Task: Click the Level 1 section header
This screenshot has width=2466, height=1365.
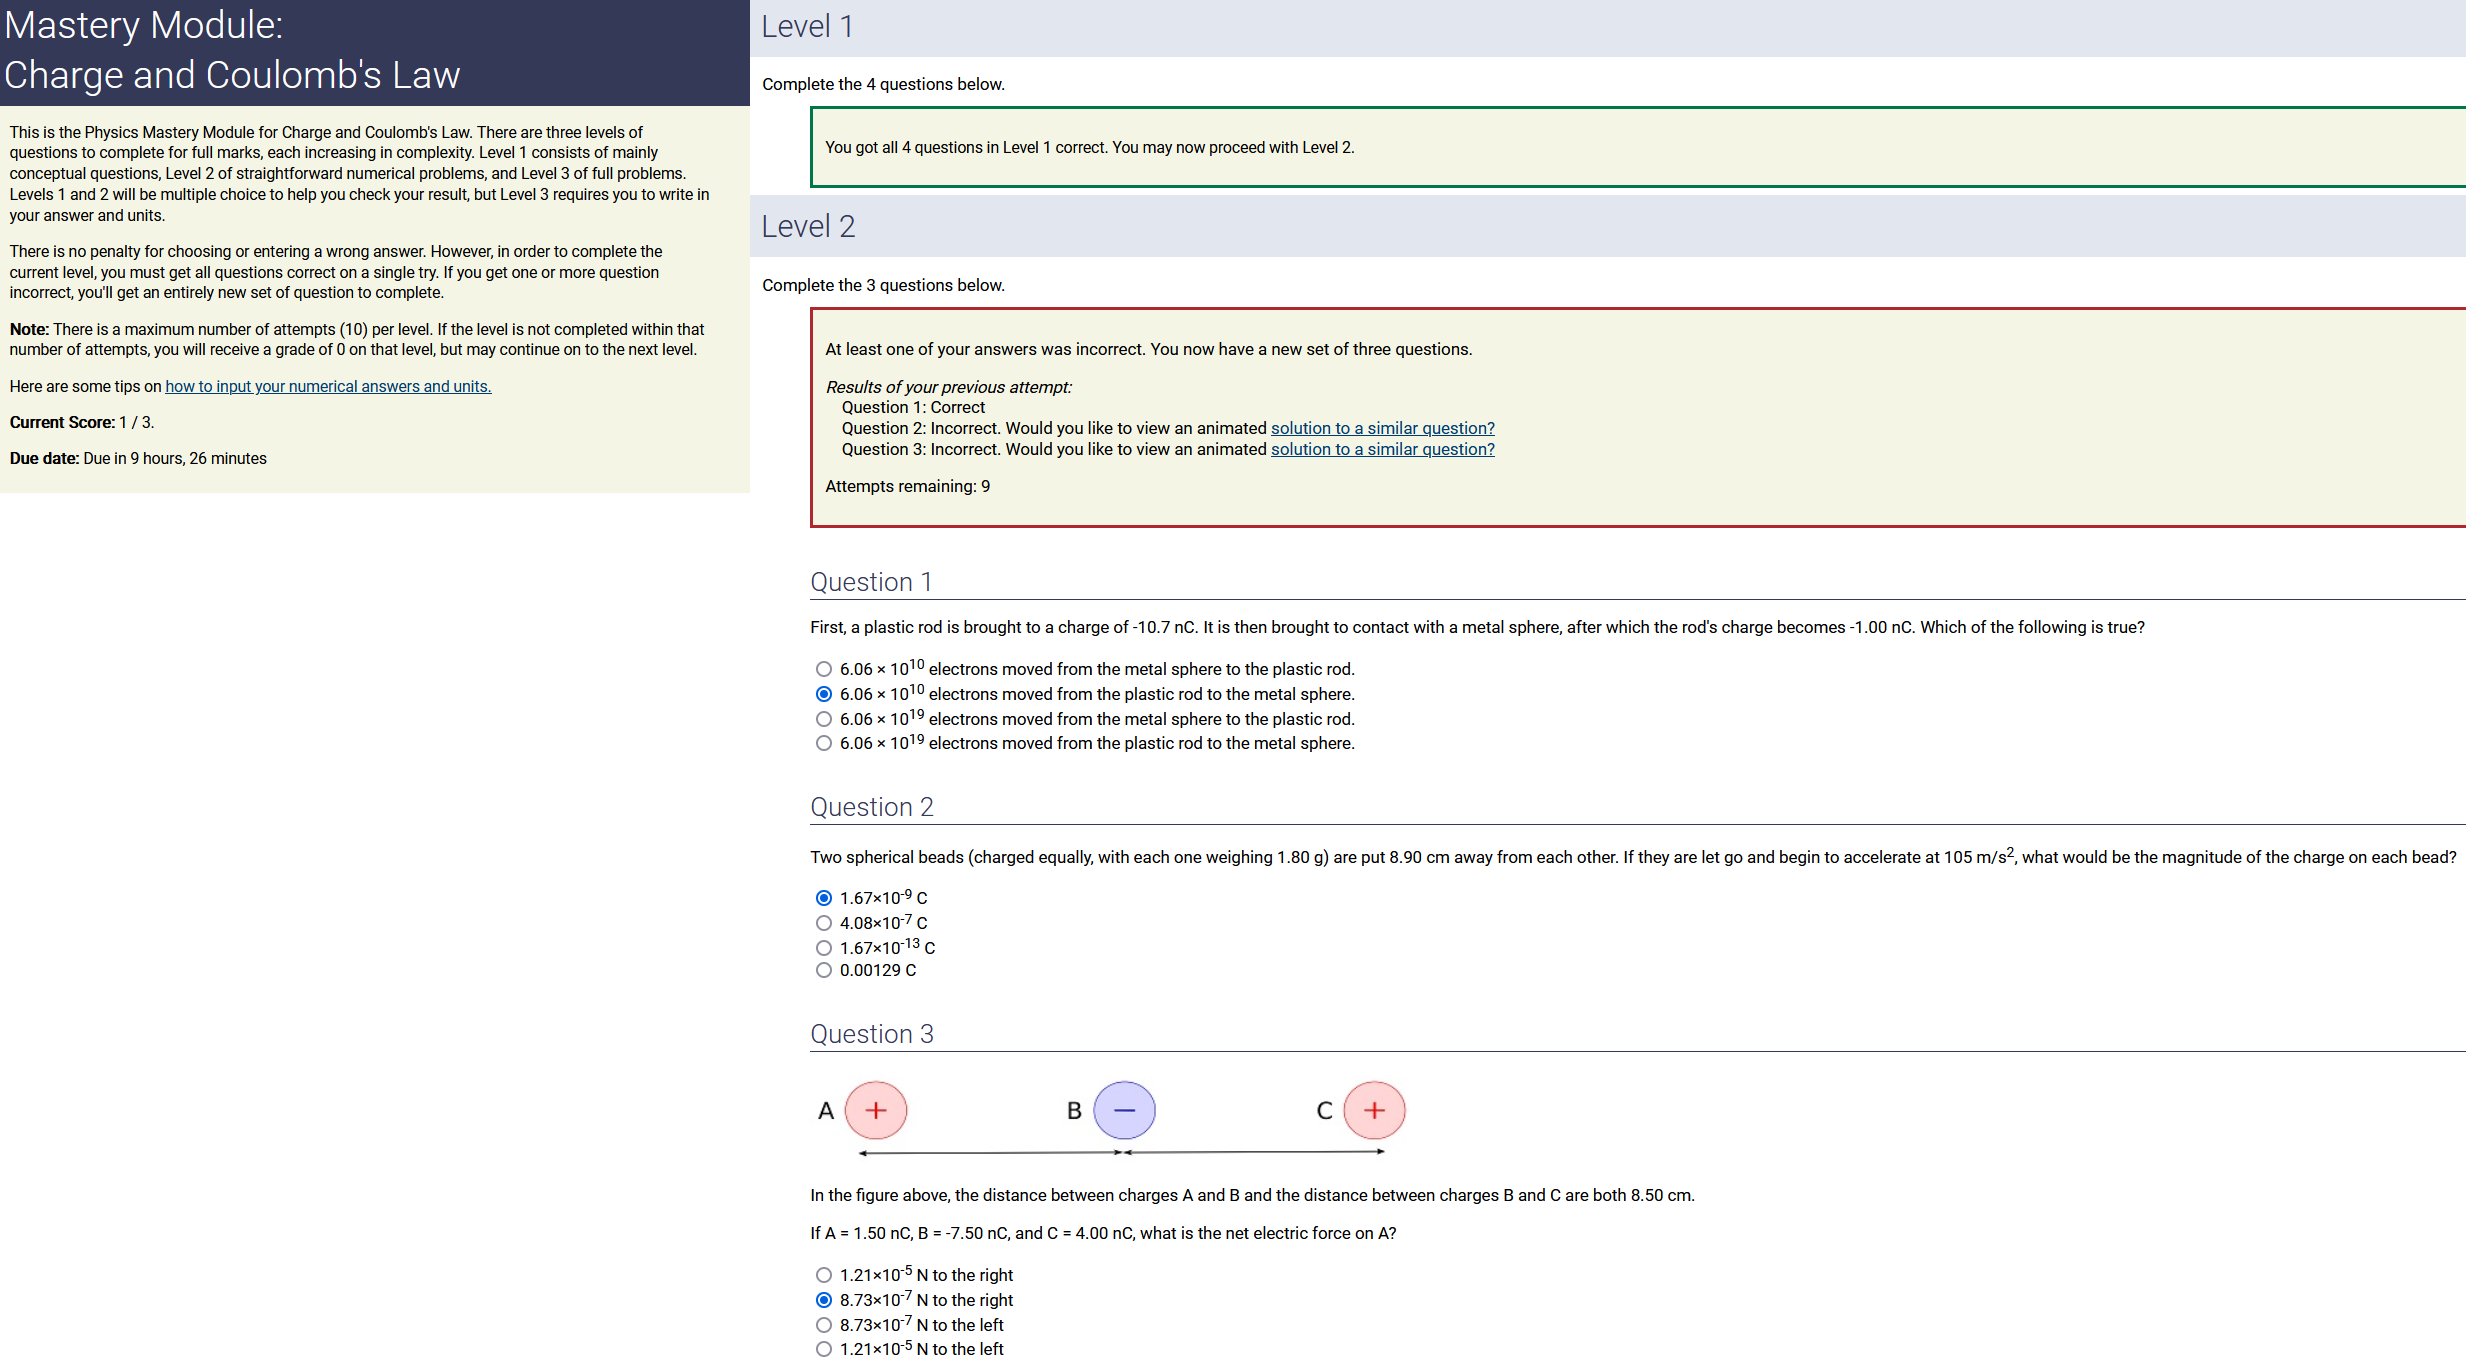Action: [807, 26]
